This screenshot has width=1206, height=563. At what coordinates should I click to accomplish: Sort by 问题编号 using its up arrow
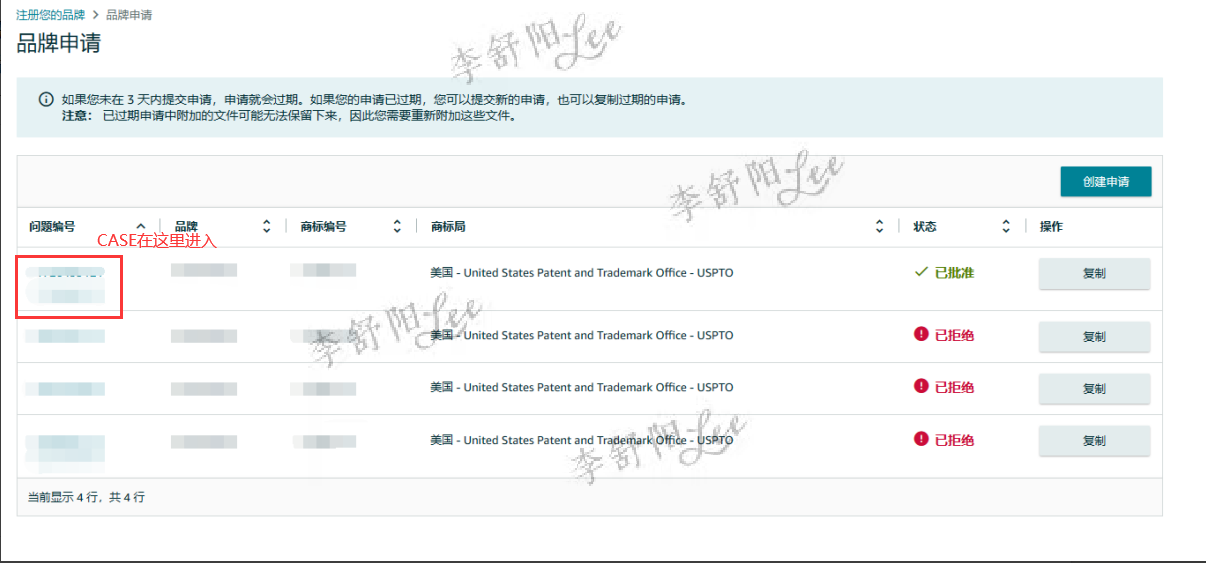(x=141, y=227)
